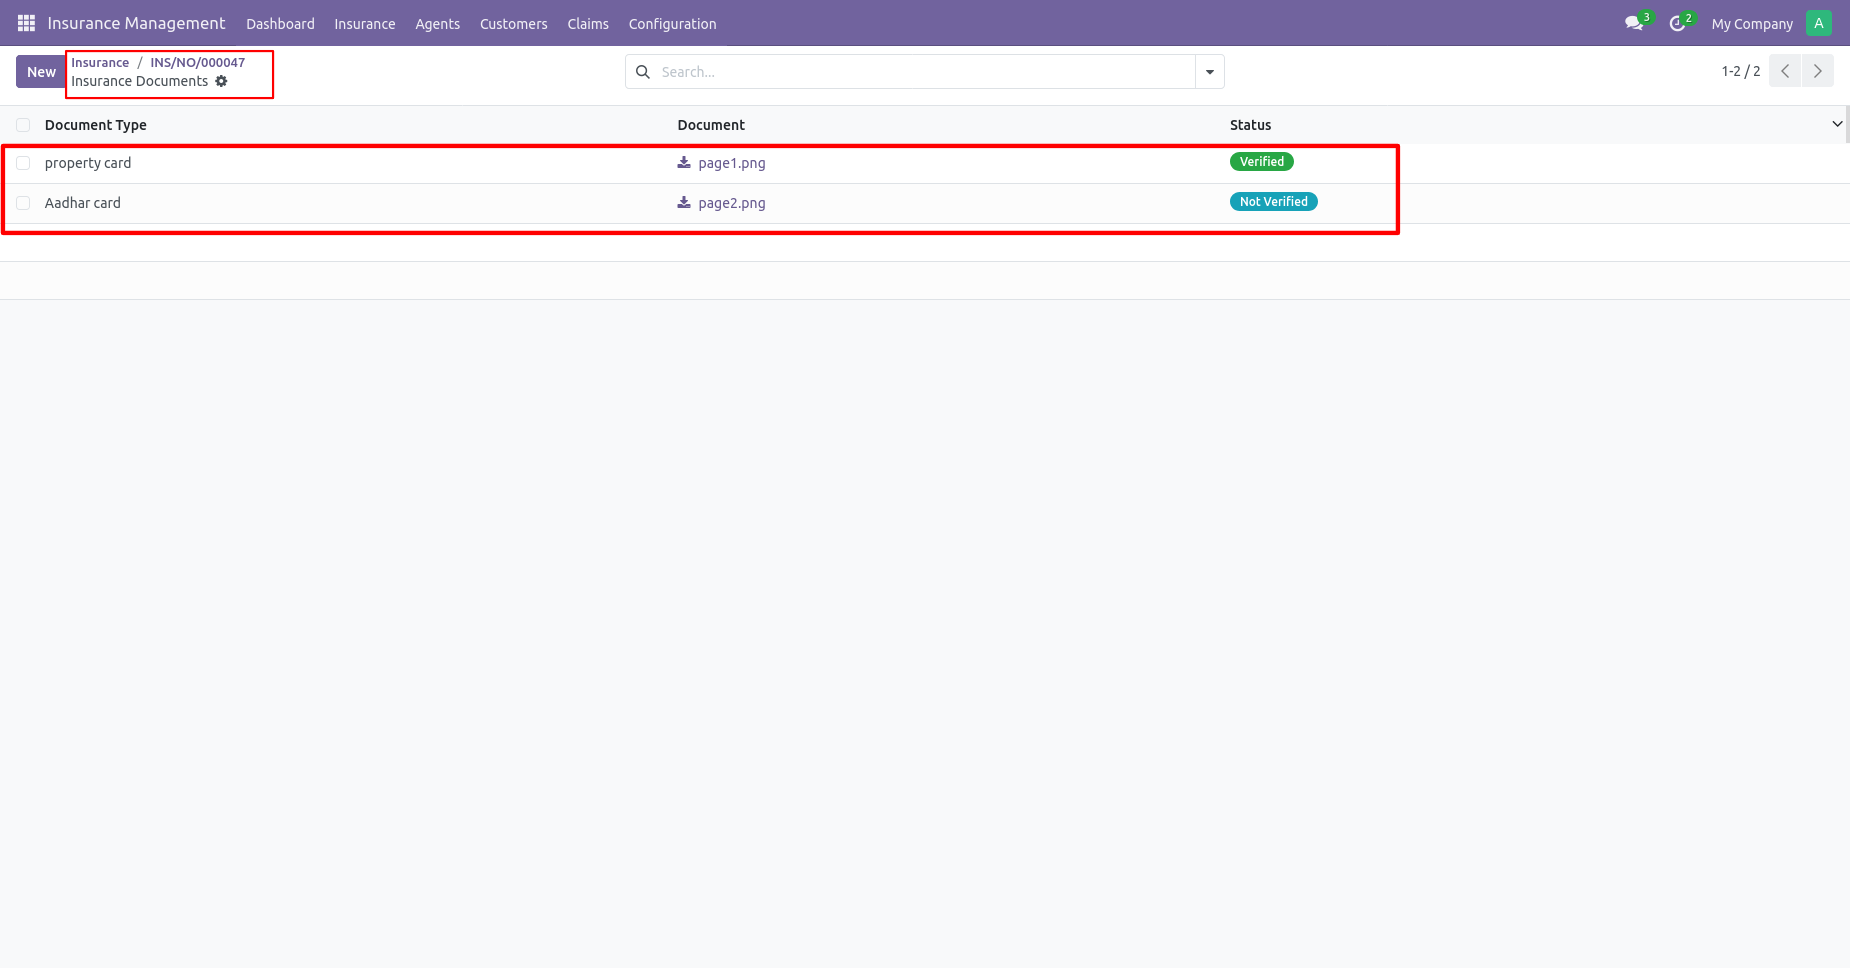Click the Insurance Management app title

136,23
